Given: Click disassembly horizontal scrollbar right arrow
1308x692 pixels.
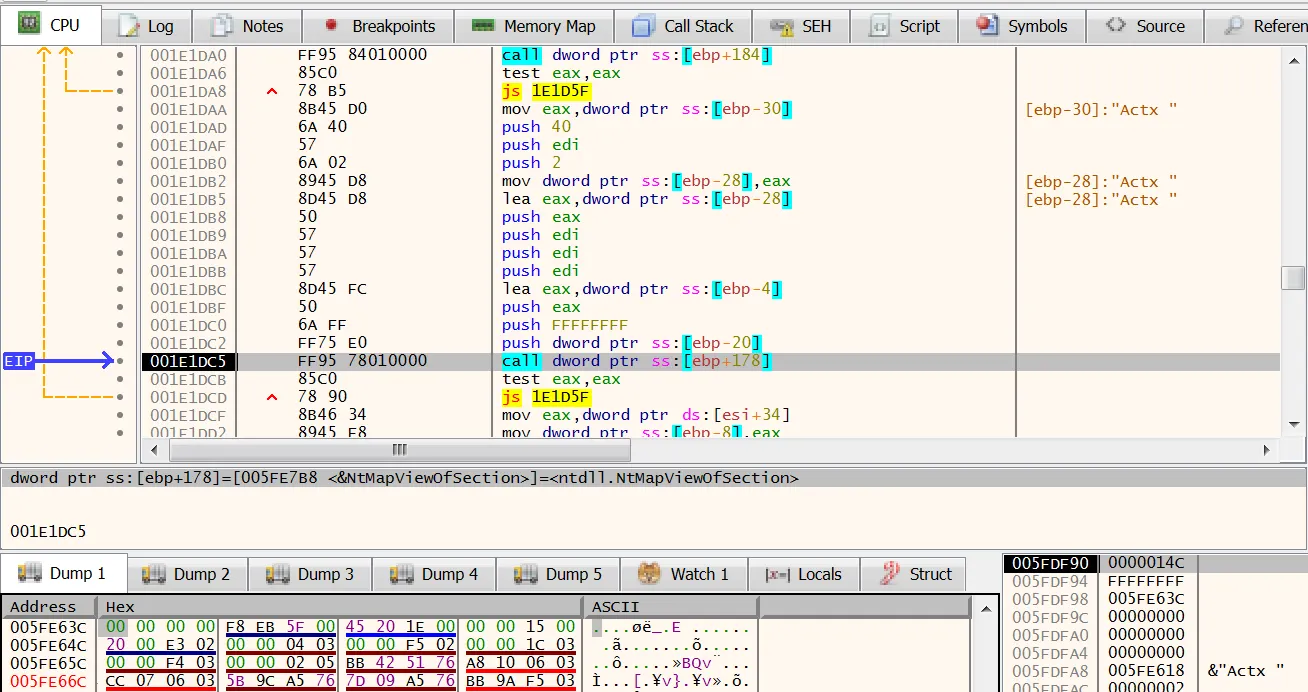Looking at the screenshot, I should pos(1267,450).
